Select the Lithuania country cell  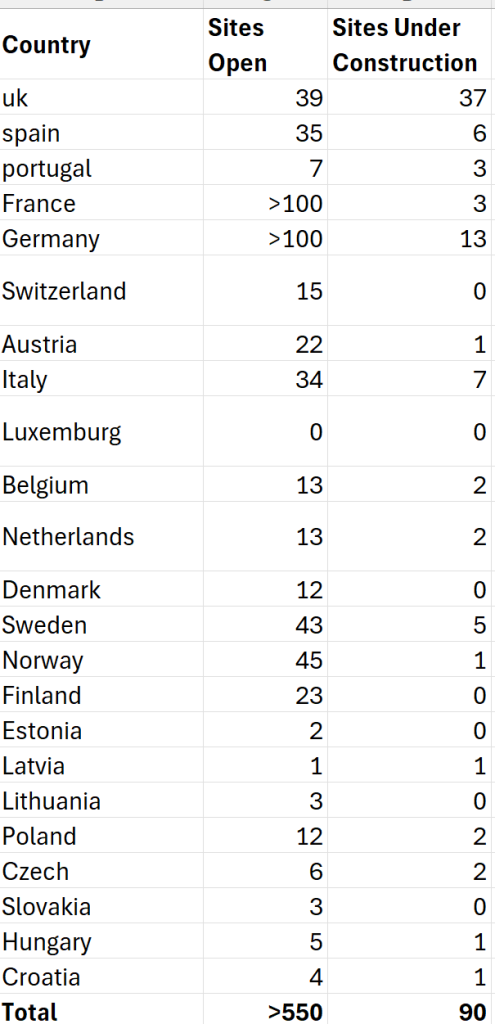[x=101, y=801]
